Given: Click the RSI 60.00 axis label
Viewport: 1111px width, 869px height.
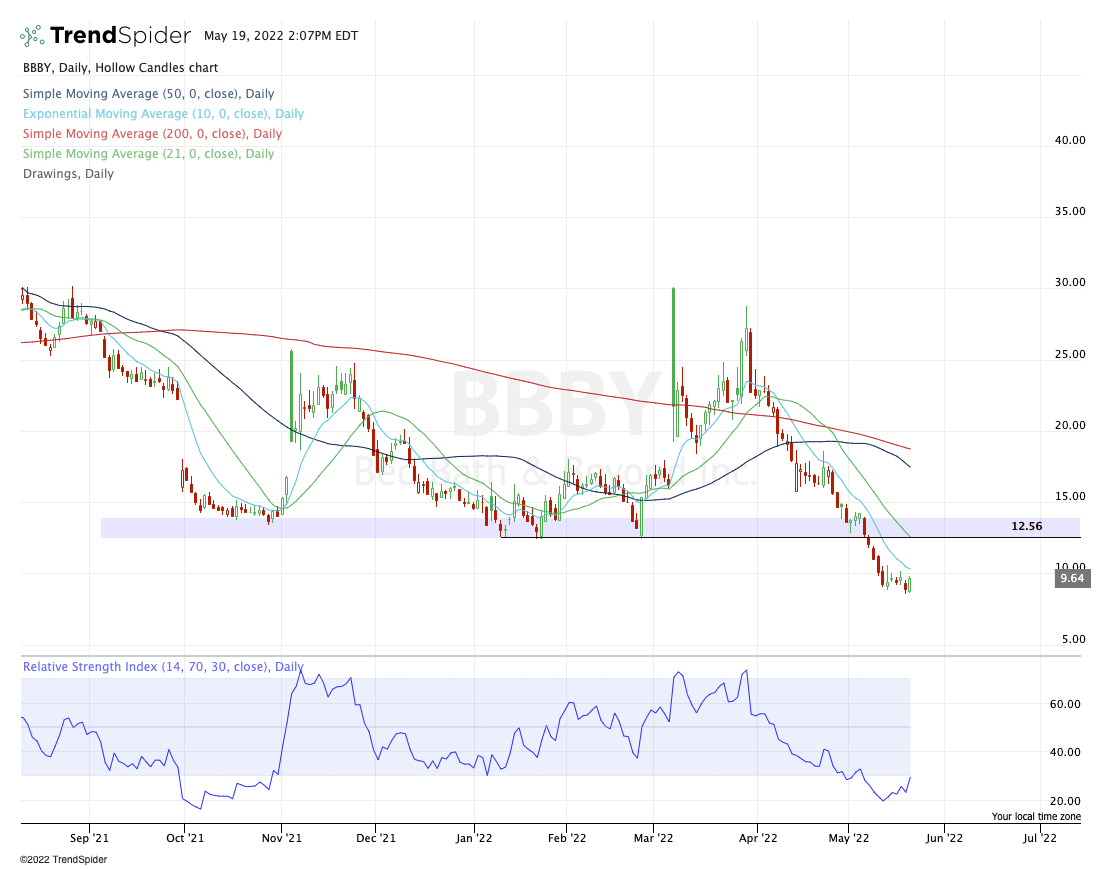Looking at the screenshot, I should pos(1065,705).
